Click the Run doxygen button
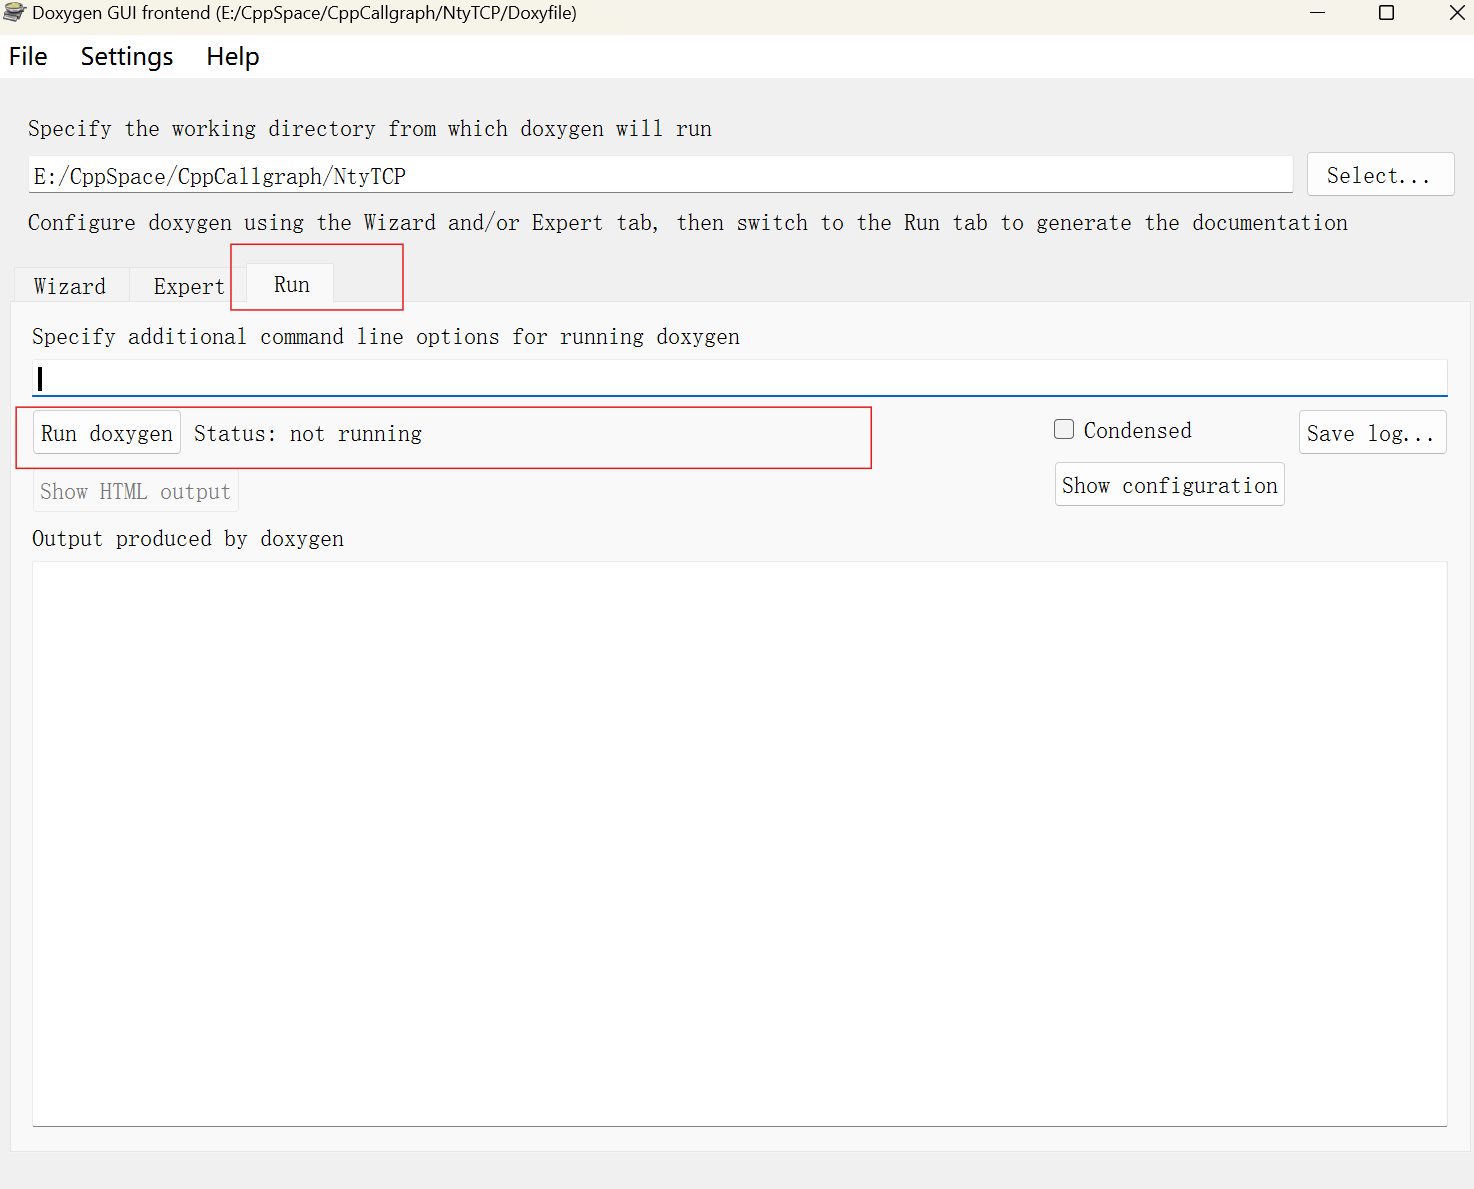1474x1189 pixels. click(x=107, y=433)
